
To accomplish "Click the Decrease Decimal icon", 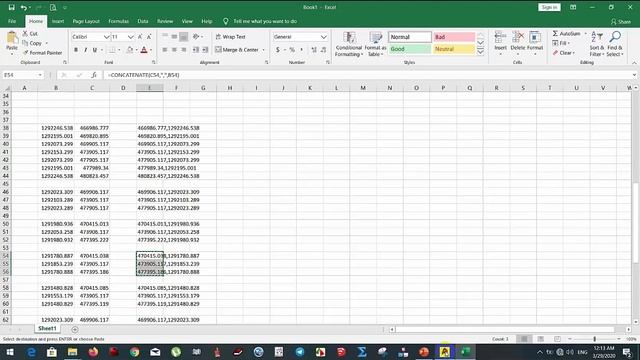I will (x=324, y=50).
